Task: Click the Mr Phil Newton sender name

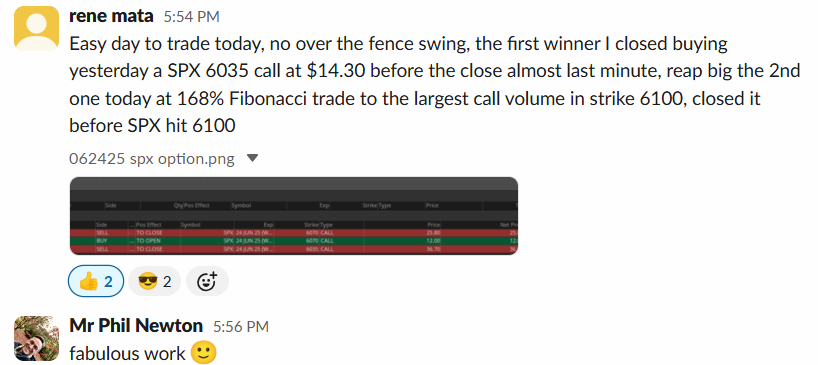Action: [x=136, y=326]
